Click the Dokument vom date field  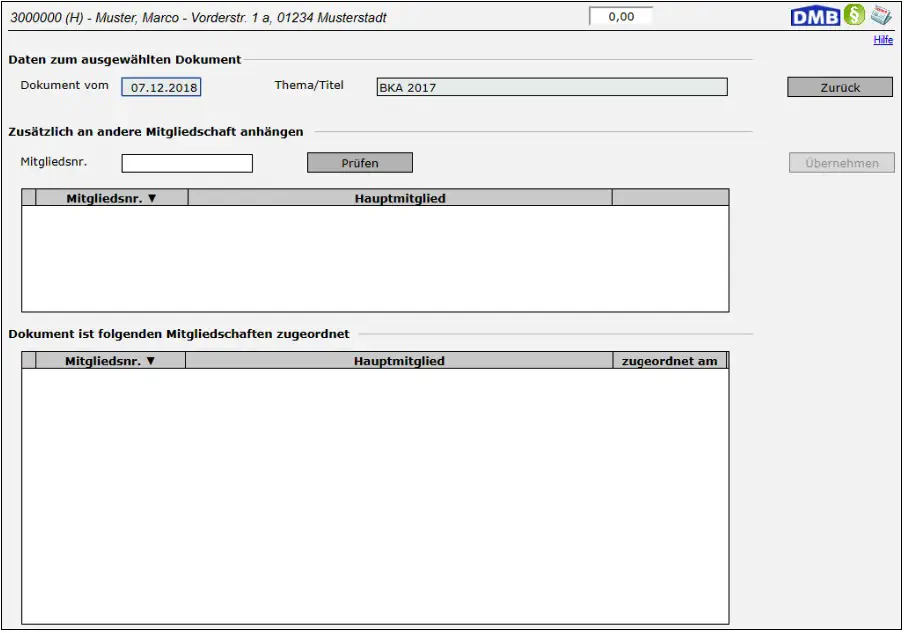pos(161,87)
